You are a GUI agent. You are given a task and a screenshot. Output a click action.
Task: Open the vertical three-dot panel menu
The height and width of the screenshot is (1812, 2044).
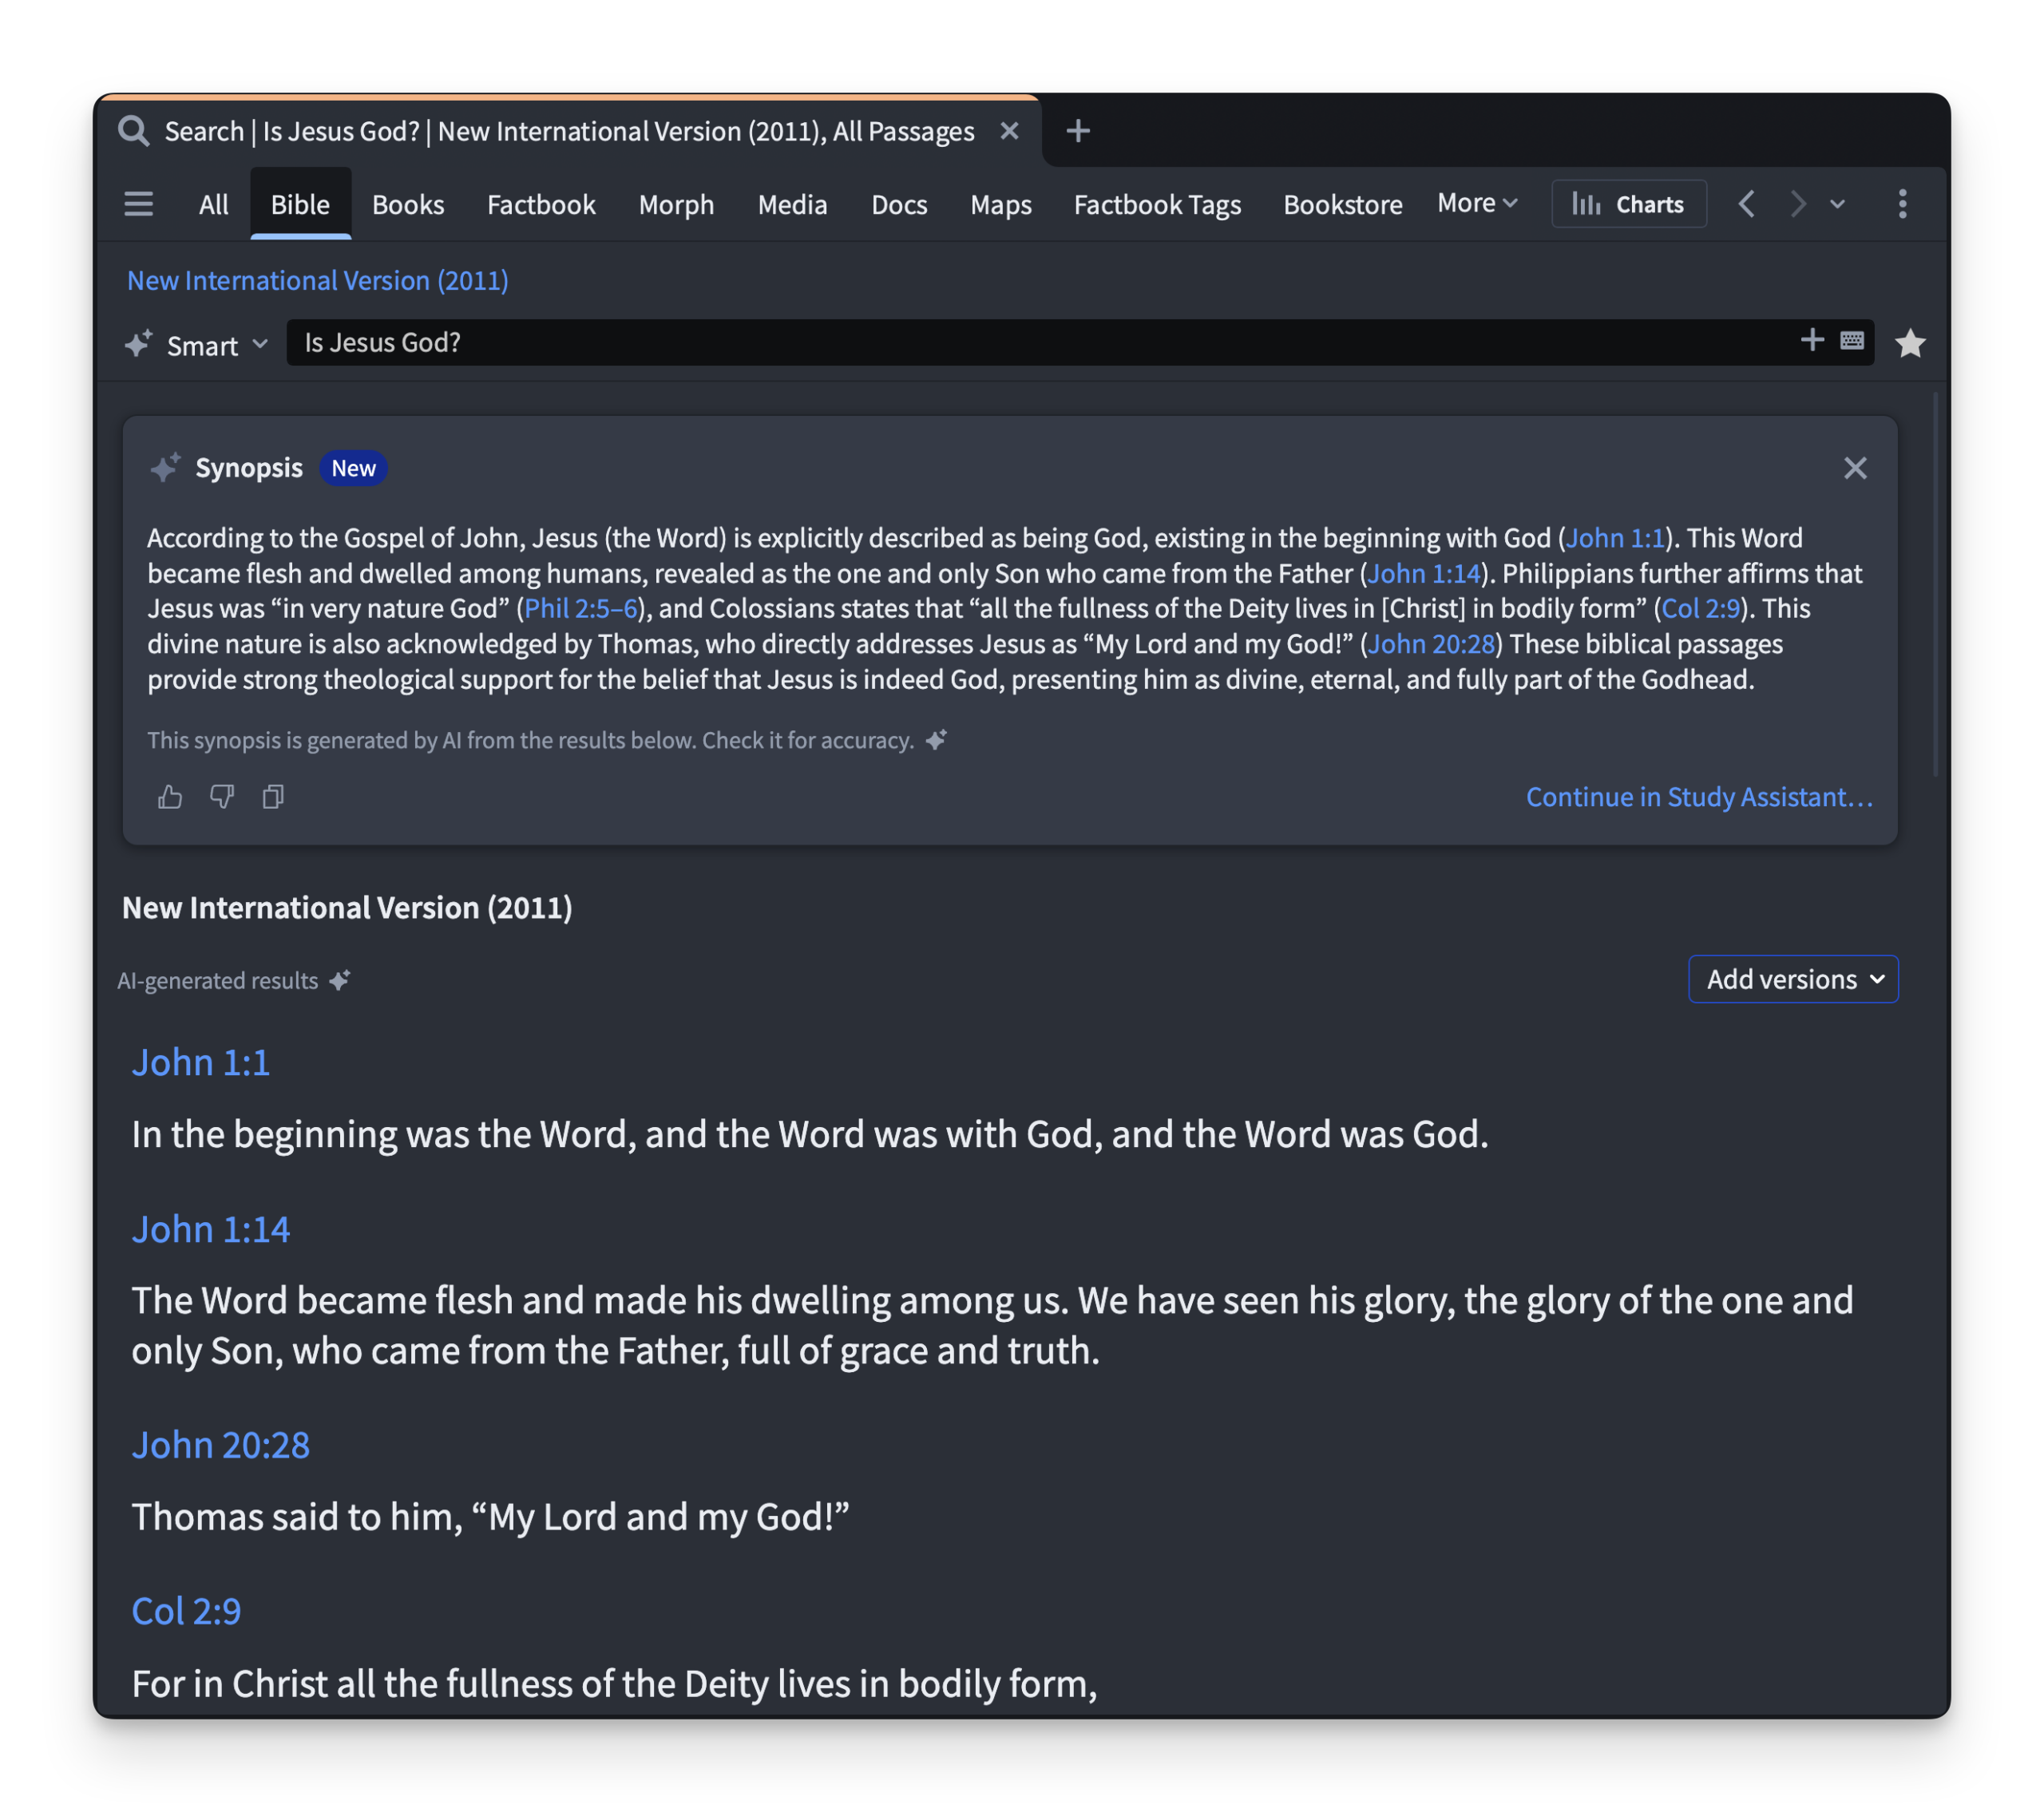coord(1902,204)
